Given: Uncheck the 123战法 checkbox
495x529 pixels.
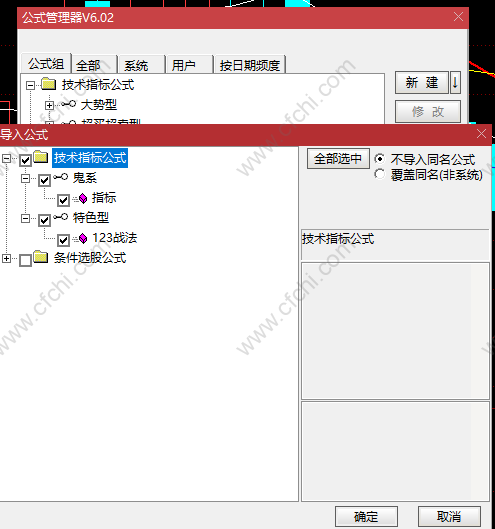Looking at the screenshot, I should pos(63,240).
